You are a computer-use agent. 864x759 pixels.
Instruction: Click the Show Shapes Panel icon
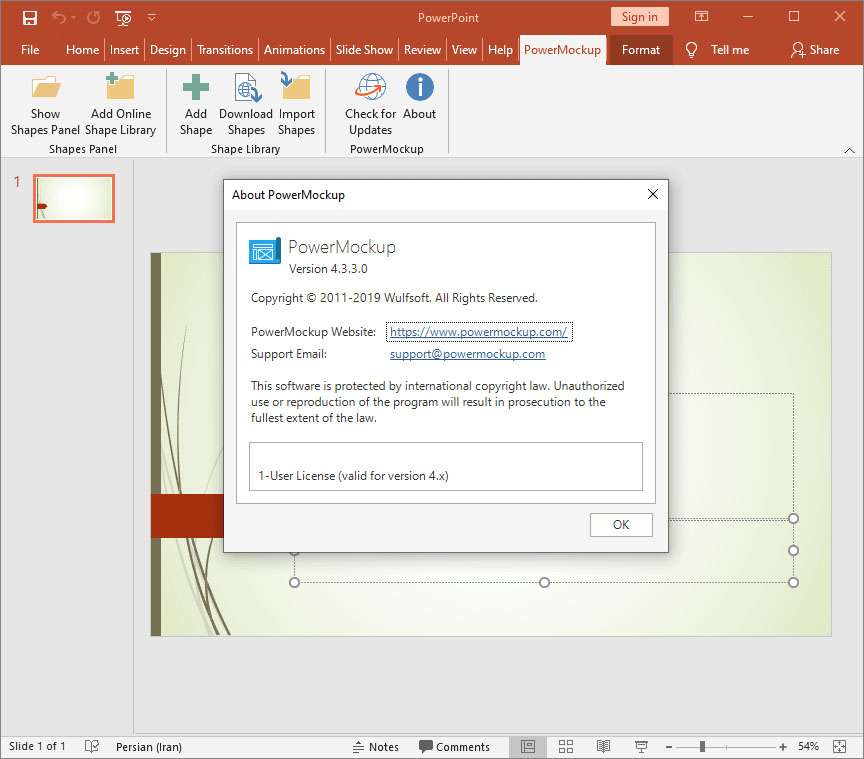[x=45, y=88]
